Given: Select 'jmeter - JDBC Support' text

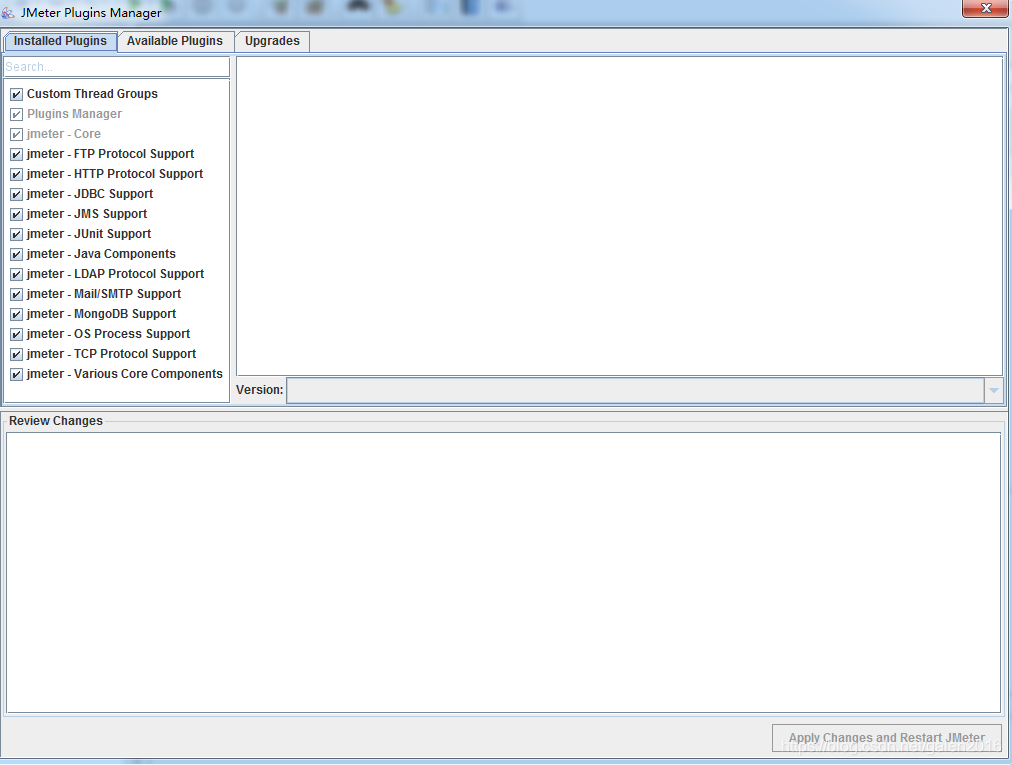Looking at the screenshot, I should [x=90, y=194].
